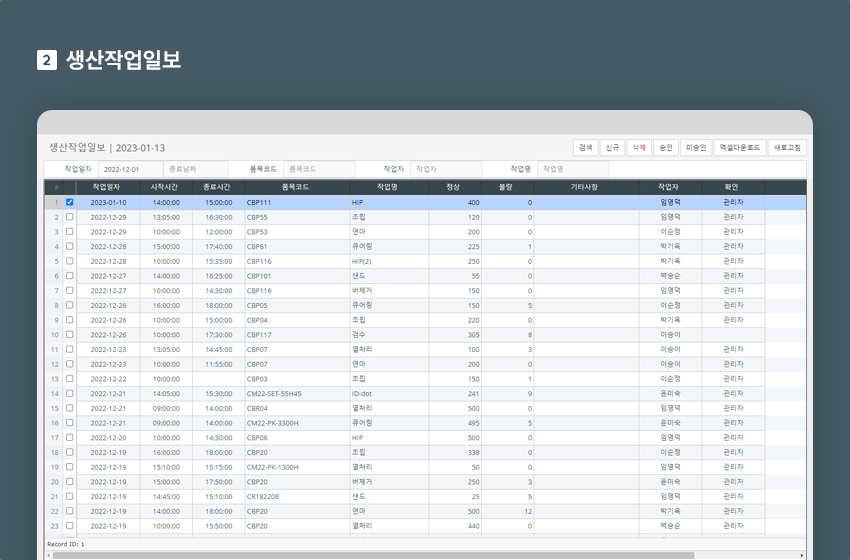Click the Record ID: 1 status text

pos(66,544)
